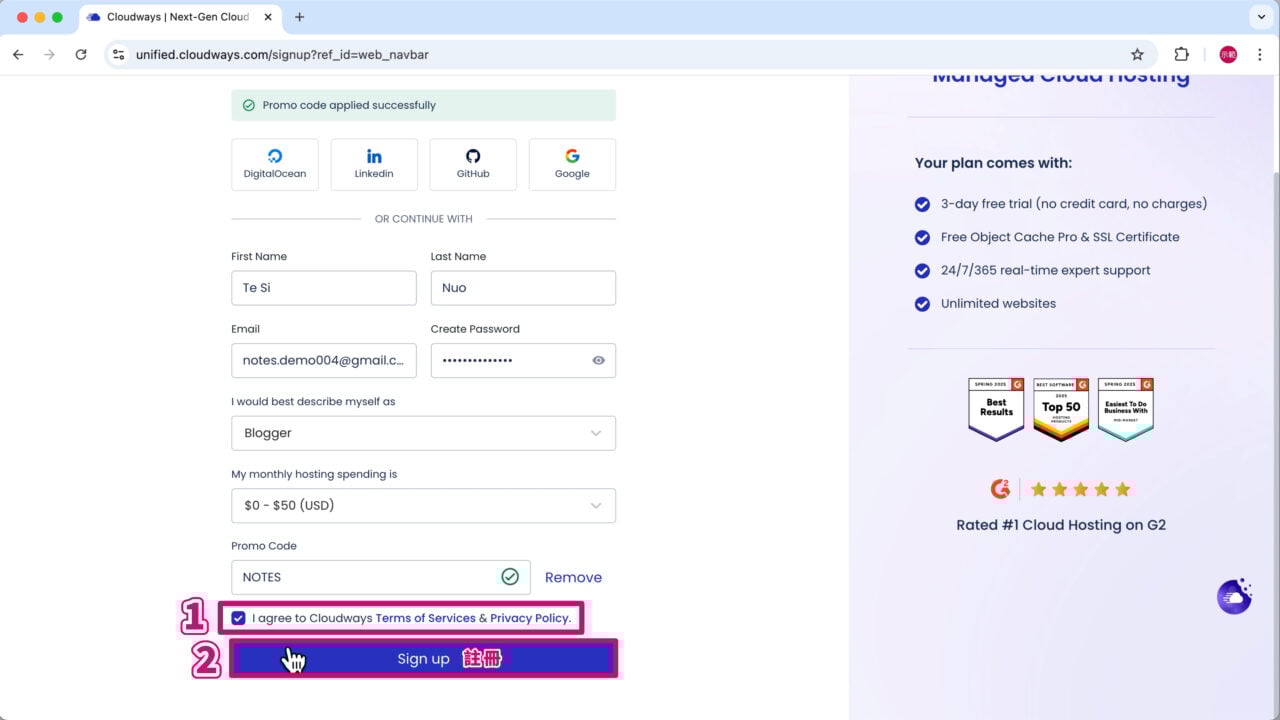The height and width of the screenshot is (720, 1280).
Task: Click the First Name input field
Action: (x=323, y=288)
